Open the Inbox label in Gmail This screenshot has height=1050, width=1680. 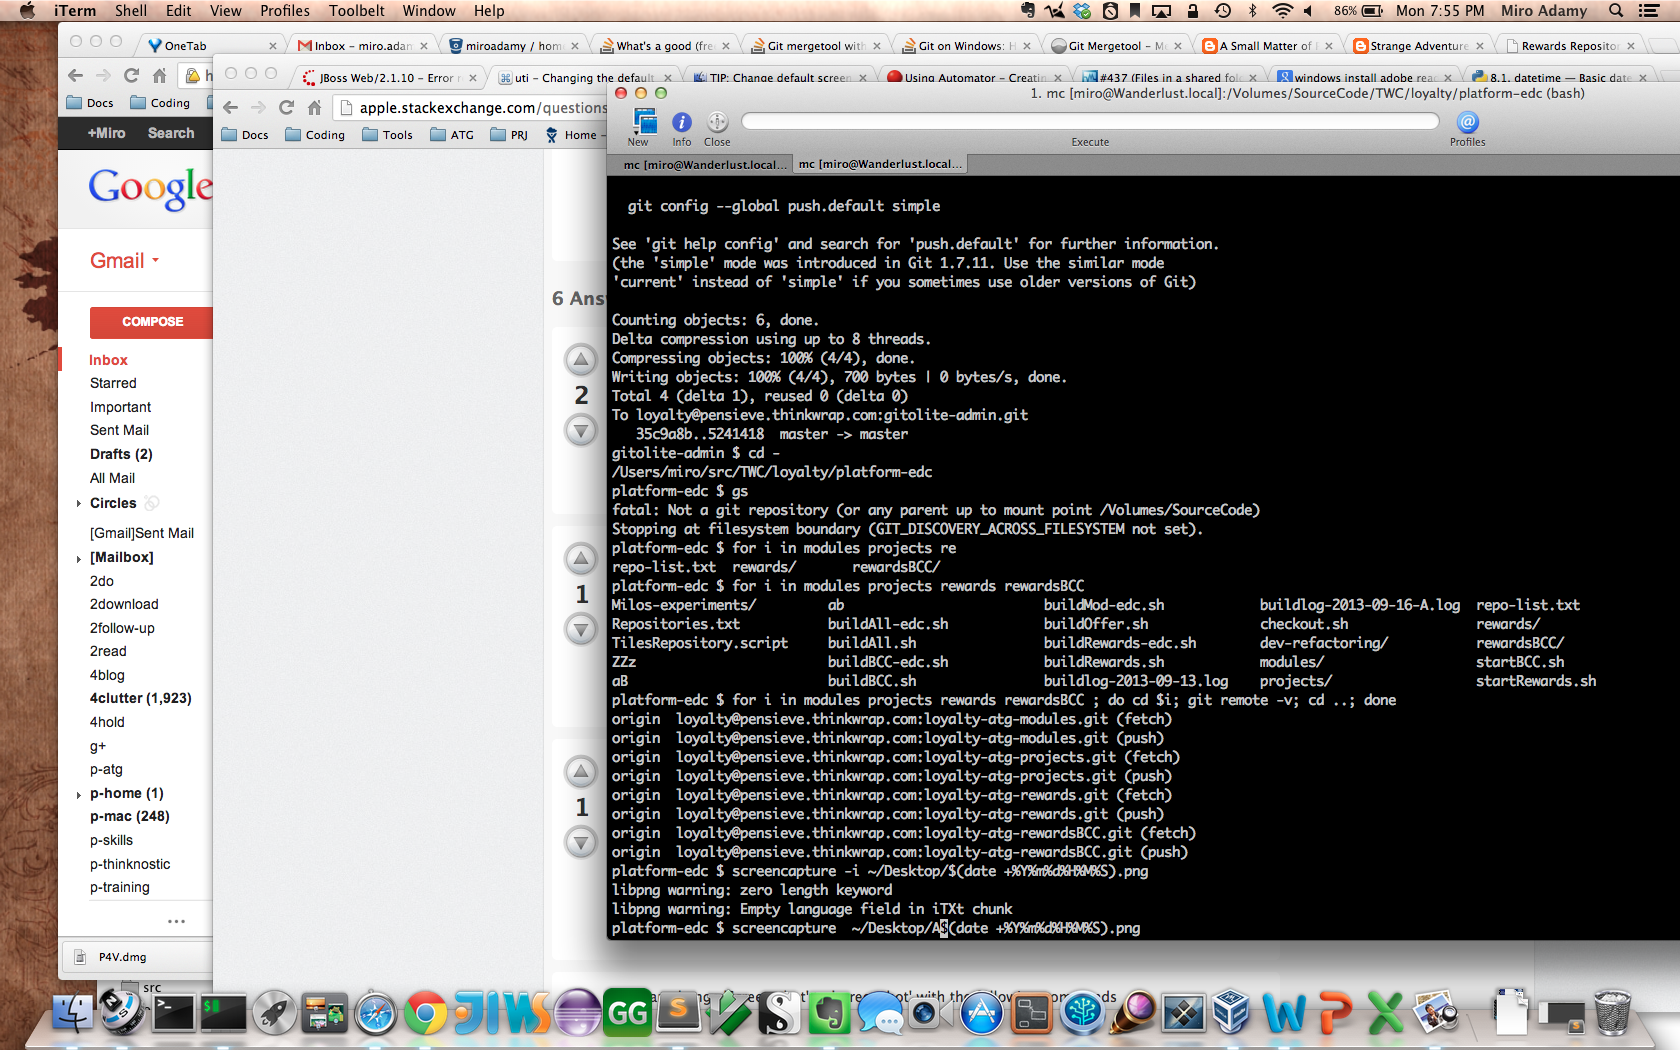[108, 360]
